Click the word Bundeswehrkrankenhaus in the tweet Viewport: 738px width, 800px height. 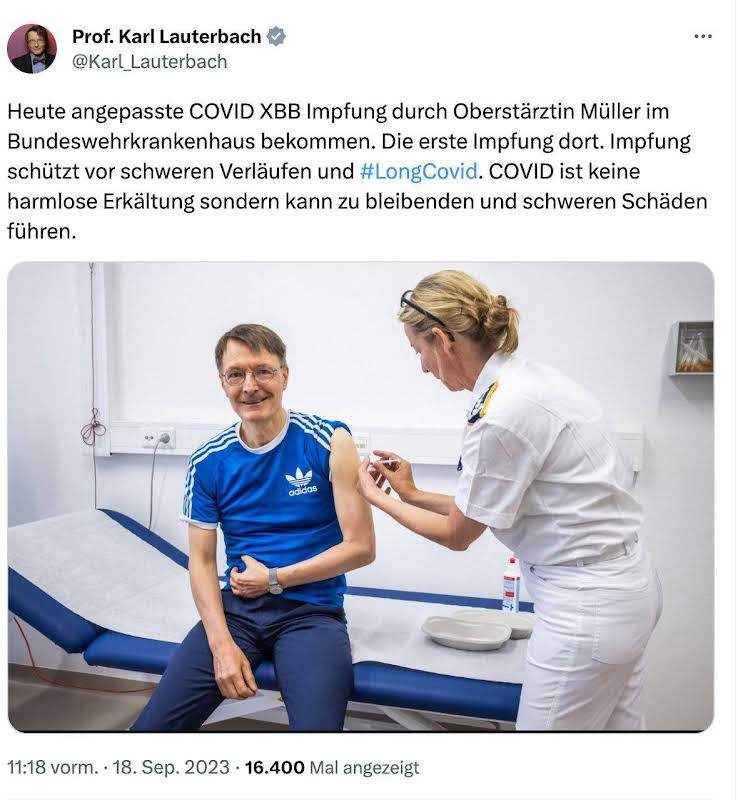coord(131,141)
